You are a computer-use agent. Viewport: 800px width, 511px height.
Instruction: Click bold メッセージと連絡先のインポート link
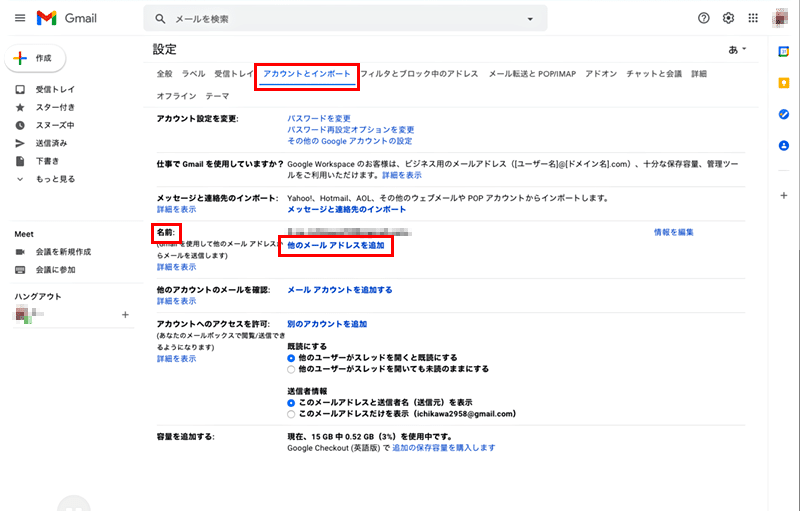[x=346, y=210]
